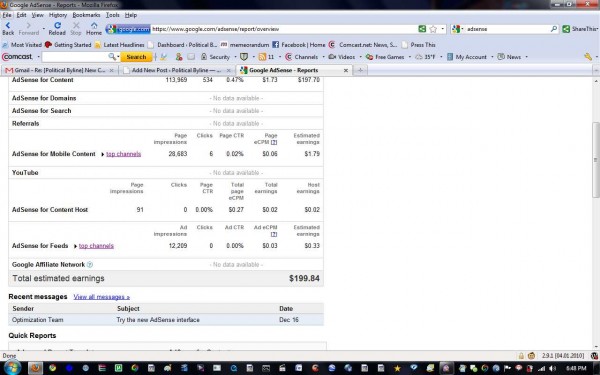Screen dimensions: 600x375
Task: Click the search bar magnifier icon
Action: tap(553, 29)
